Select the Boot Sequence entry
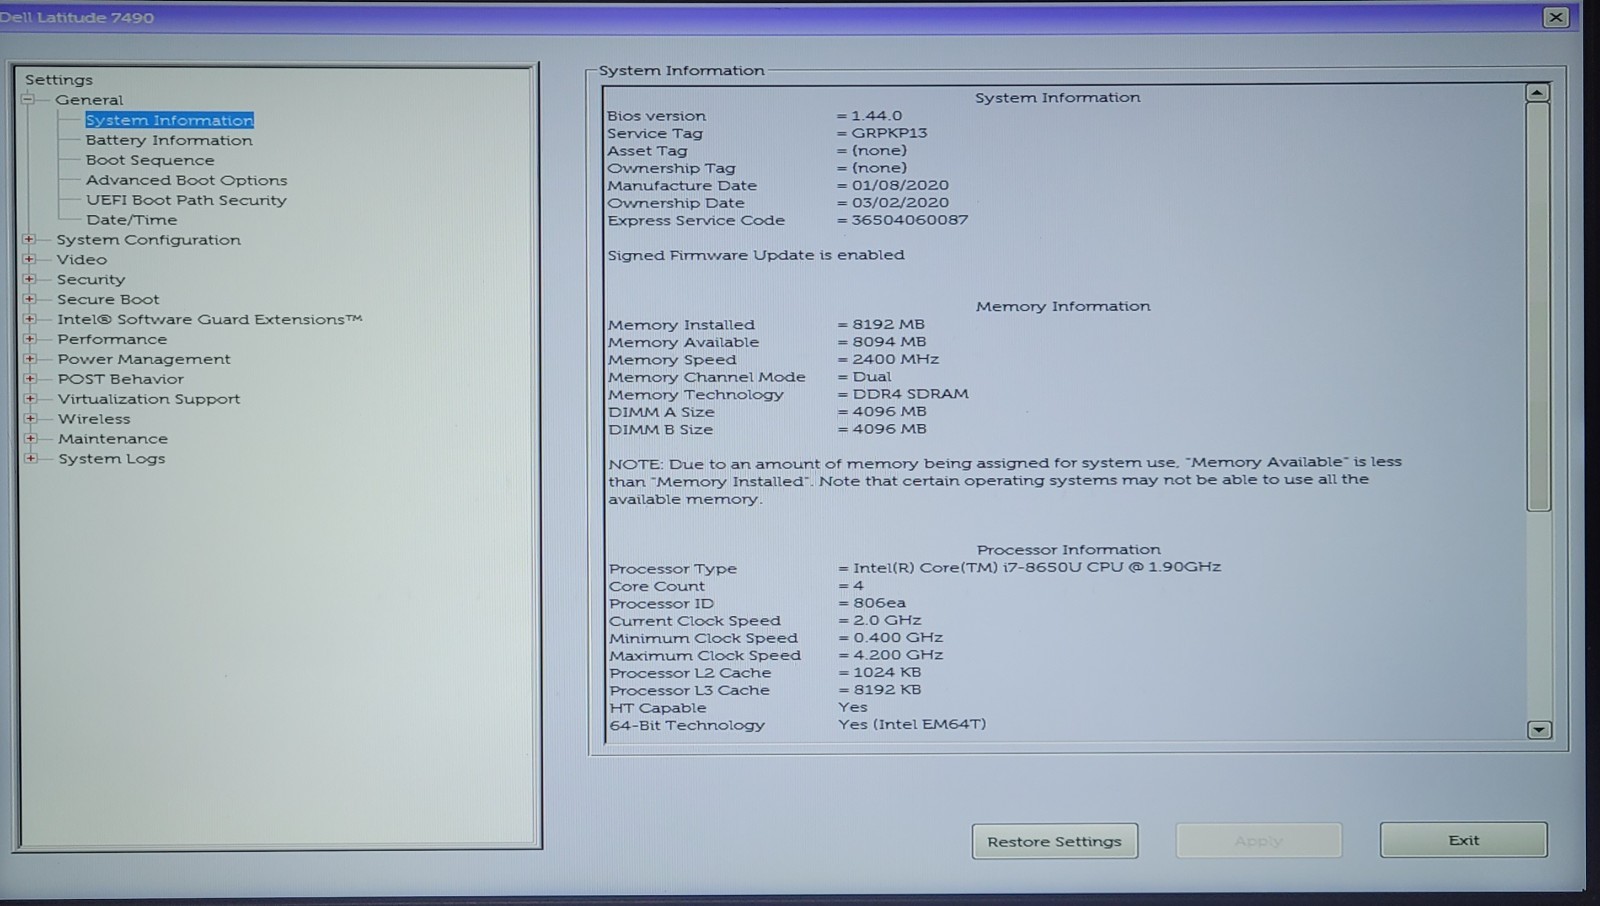The image size is (1600, 906). (x=150, y=160)
